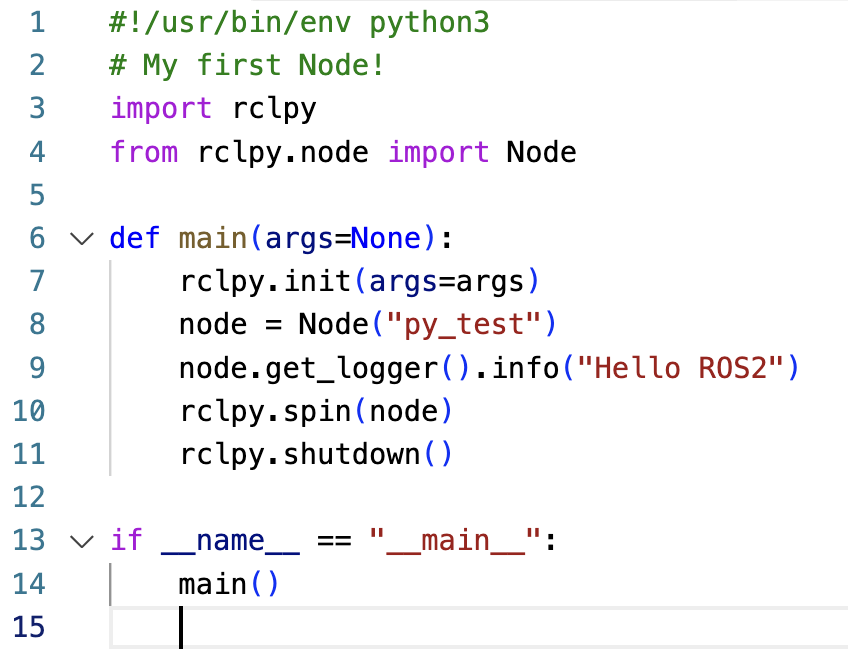Click line number 8 in gutter
This screenshot has height=662, width=848.
tap(37, 325)
